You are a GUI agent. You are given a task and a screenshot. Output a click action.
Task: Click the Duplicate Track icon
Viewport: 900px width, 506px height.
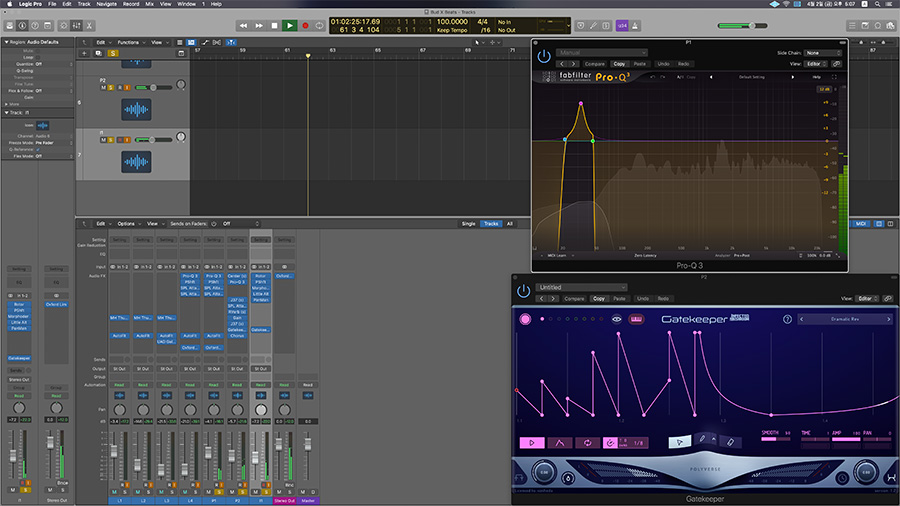point(98,53)
